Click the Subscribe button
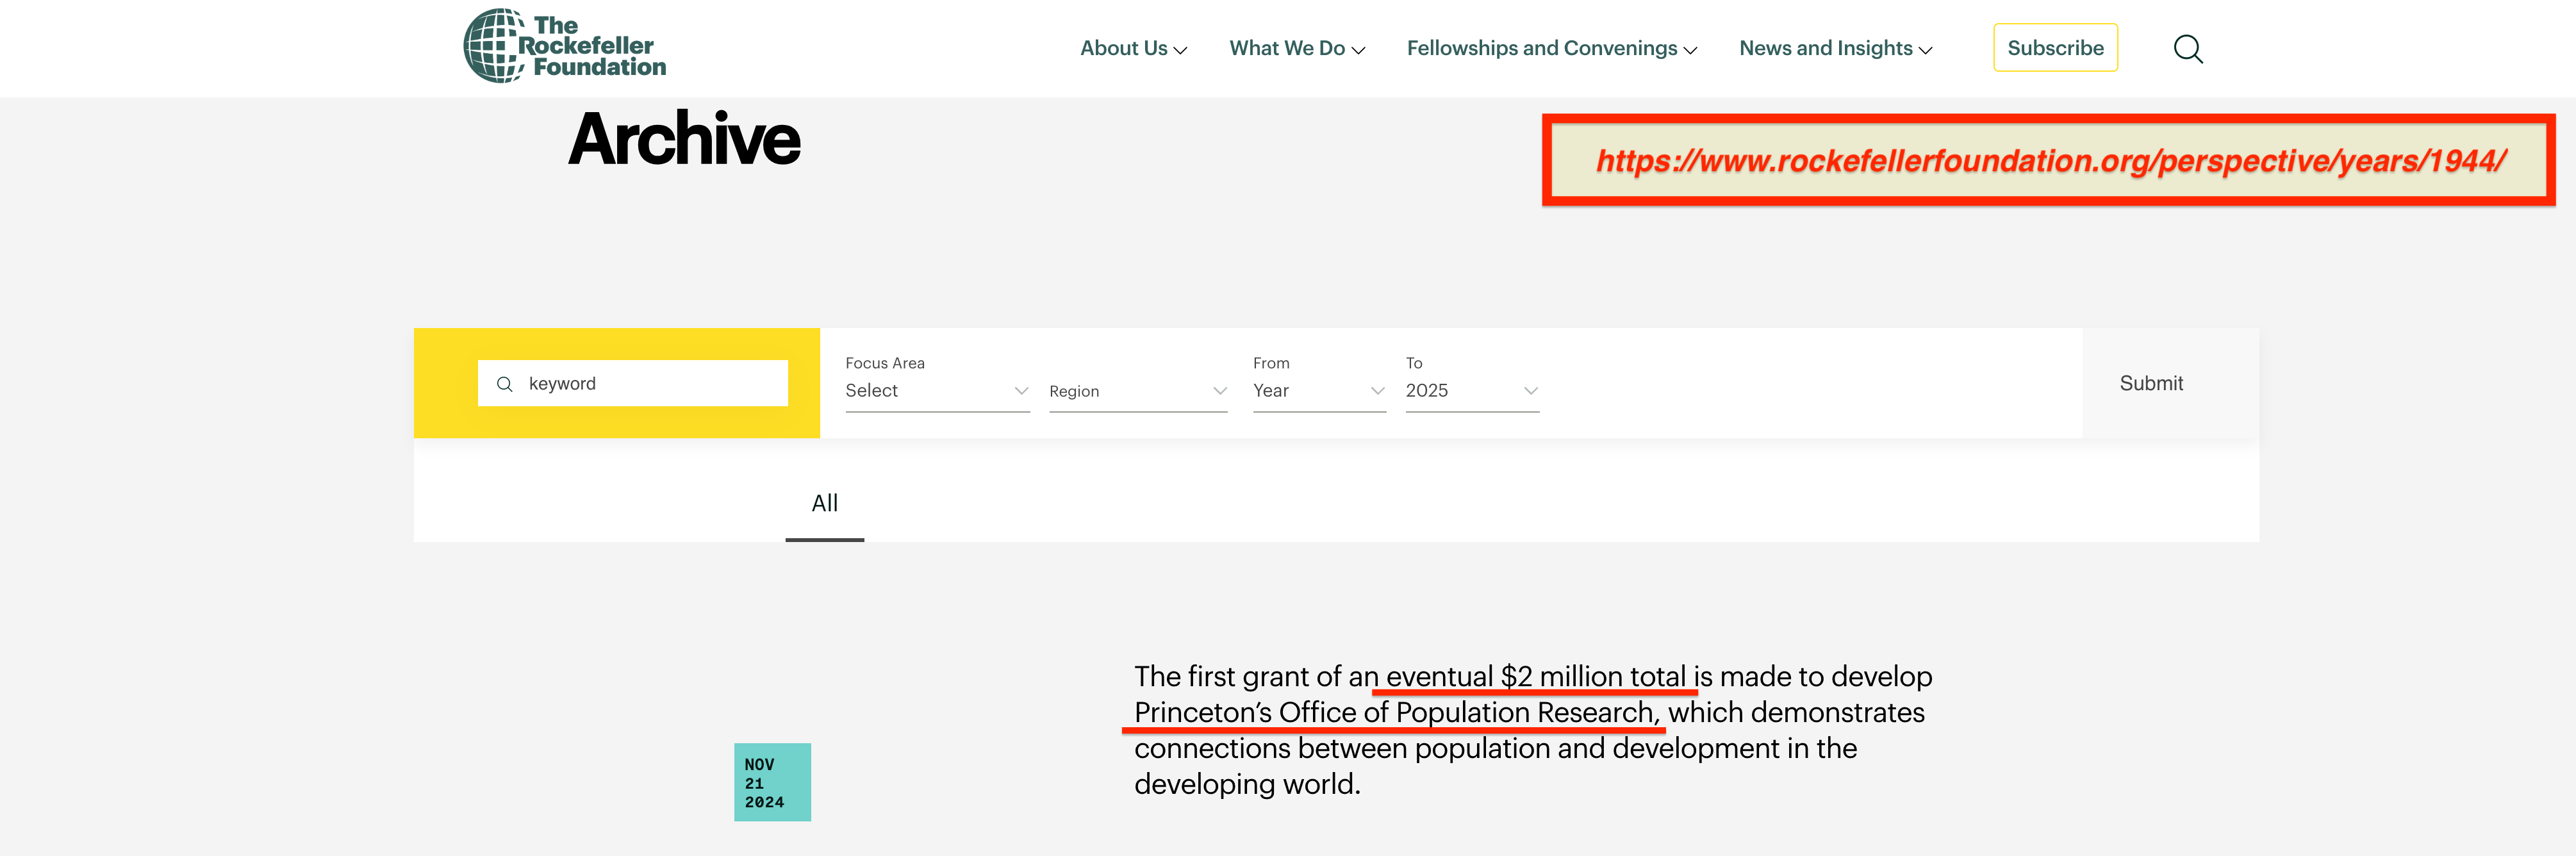The image size is (2576, 856). click(x=2055, y=48)
